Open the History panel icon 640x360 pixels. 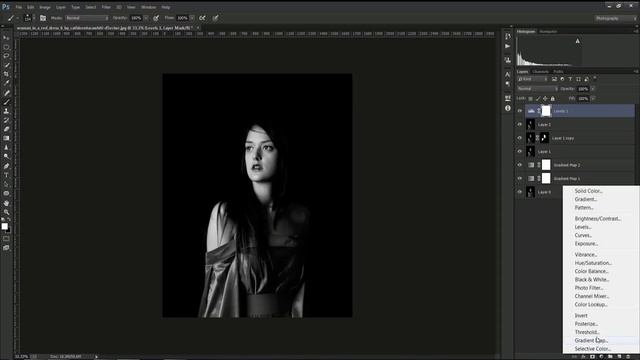coord(507,37)
